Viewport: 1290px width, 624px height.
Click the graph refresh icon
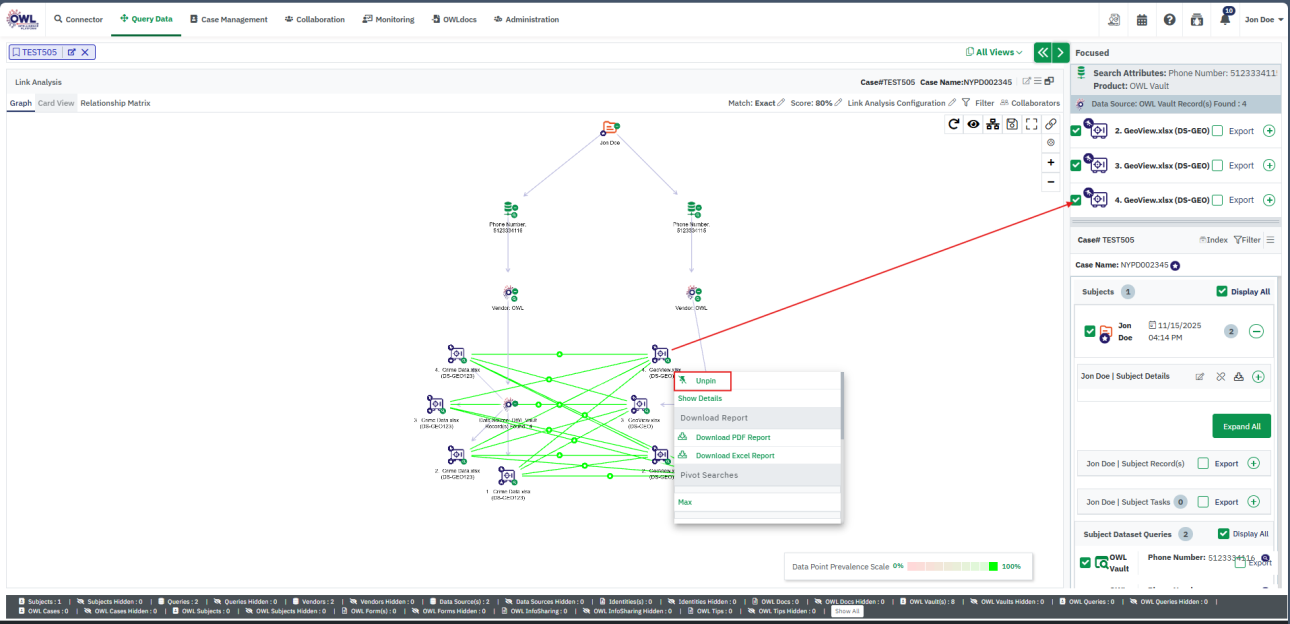pyautogui.click(x=954, y=124)
